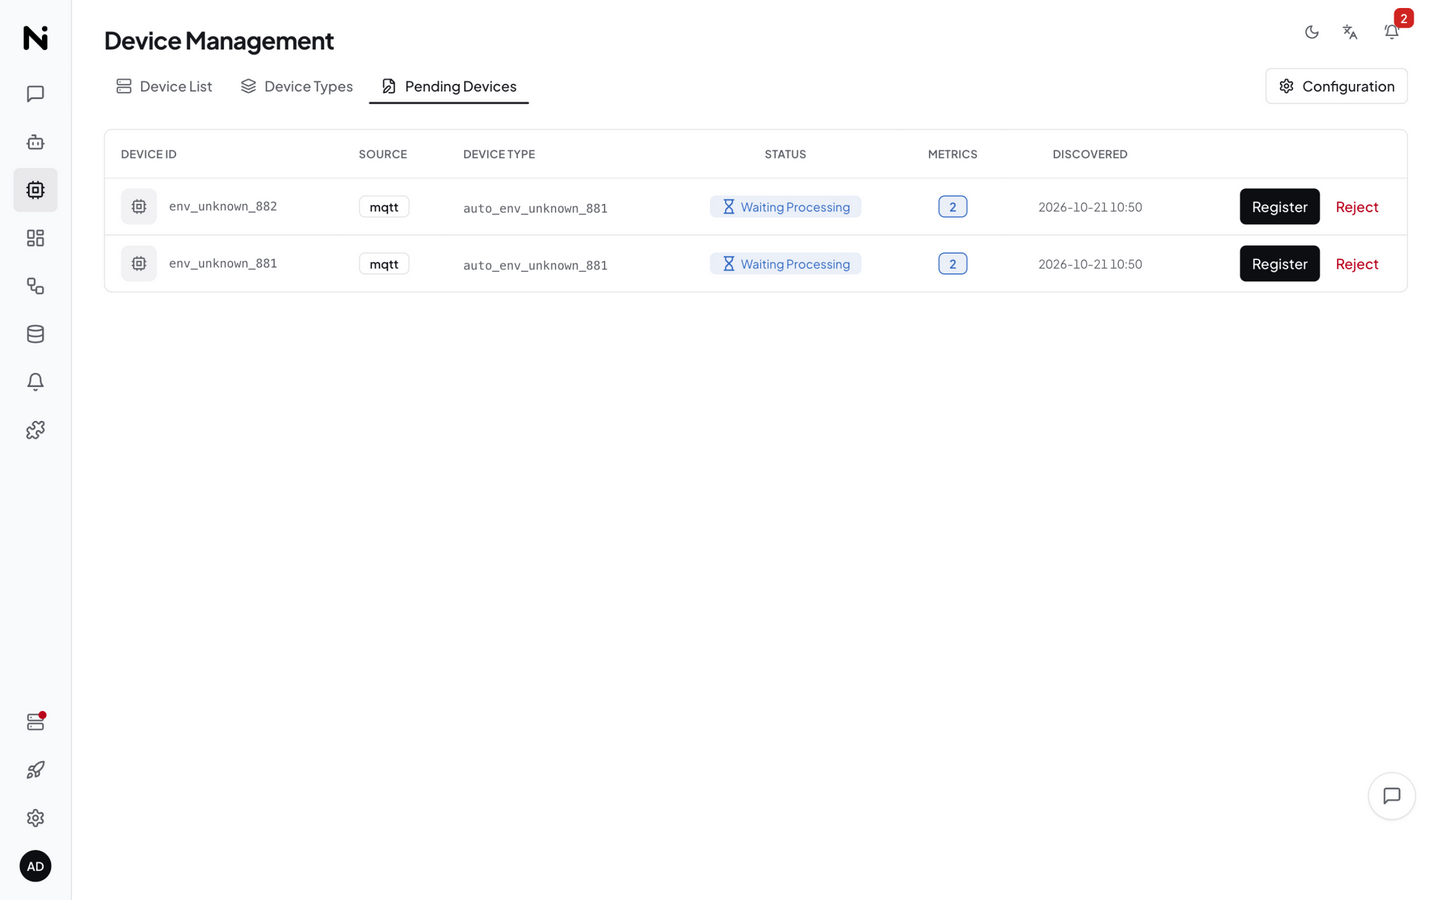The image size is (1440, 900).
Task: Open the settings gear in the sidebar
Action: click(35, 818)
